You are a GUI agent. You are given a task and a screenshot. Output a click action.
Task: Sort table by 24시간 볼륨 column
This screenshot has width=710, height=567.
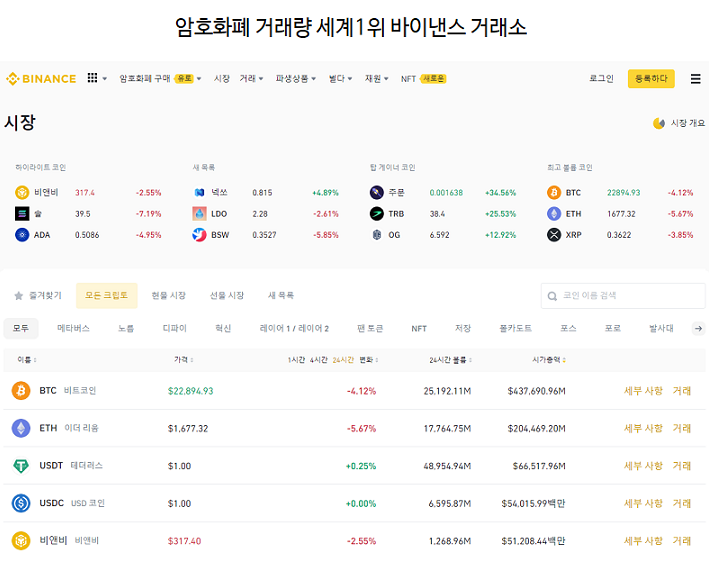click(451, 360)
